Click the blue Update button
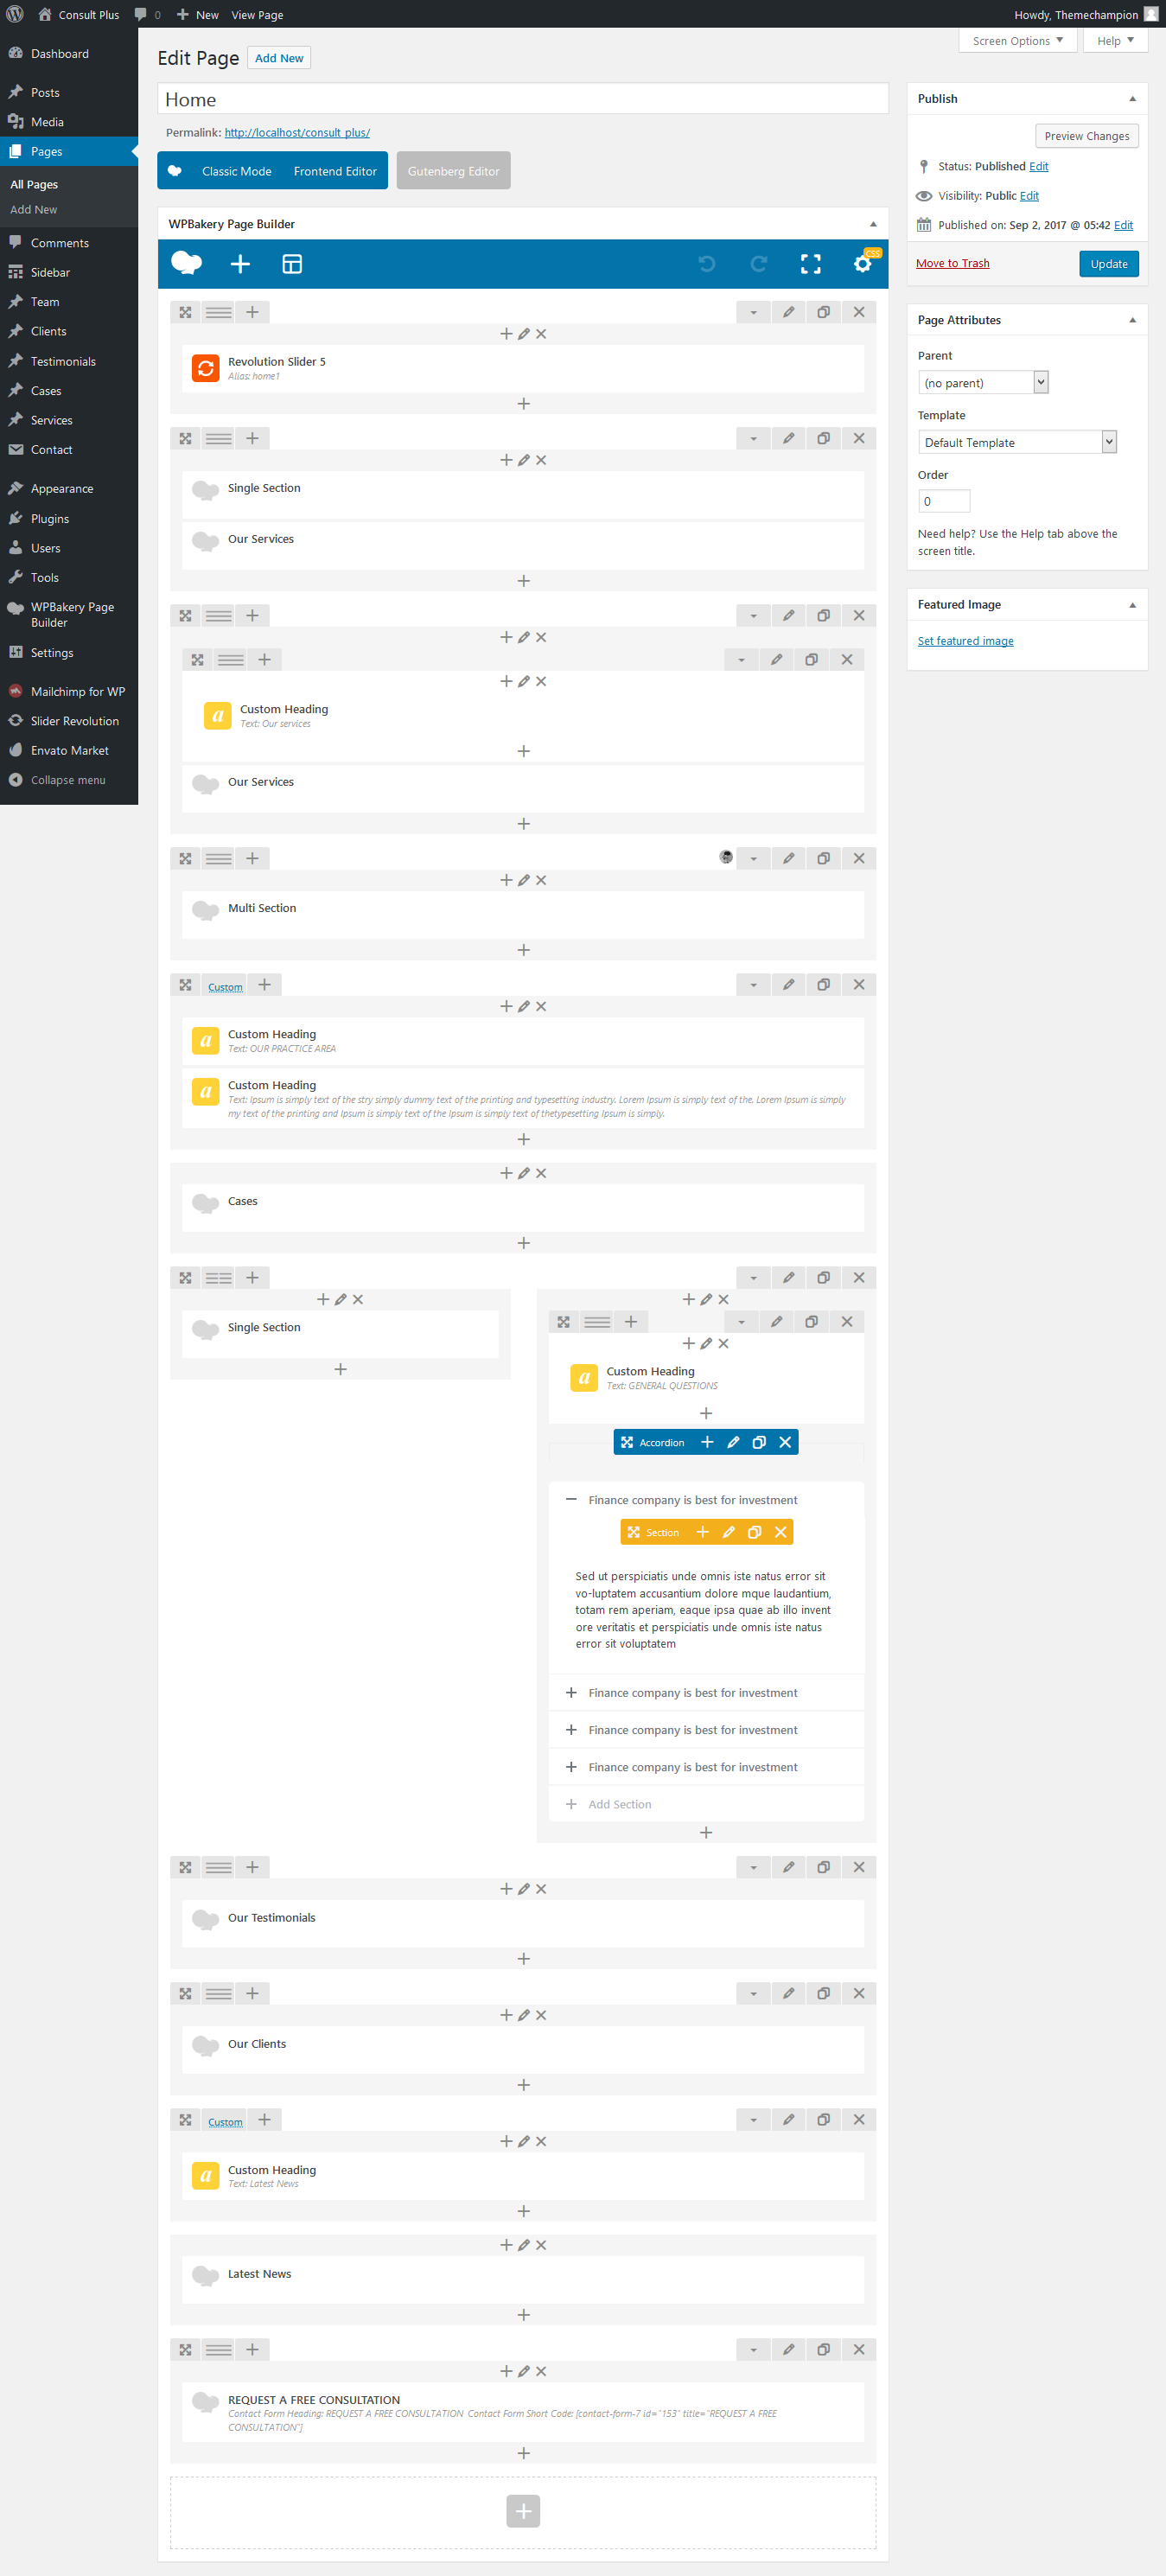The image size is (1166, 2576). click(1108, 264)
